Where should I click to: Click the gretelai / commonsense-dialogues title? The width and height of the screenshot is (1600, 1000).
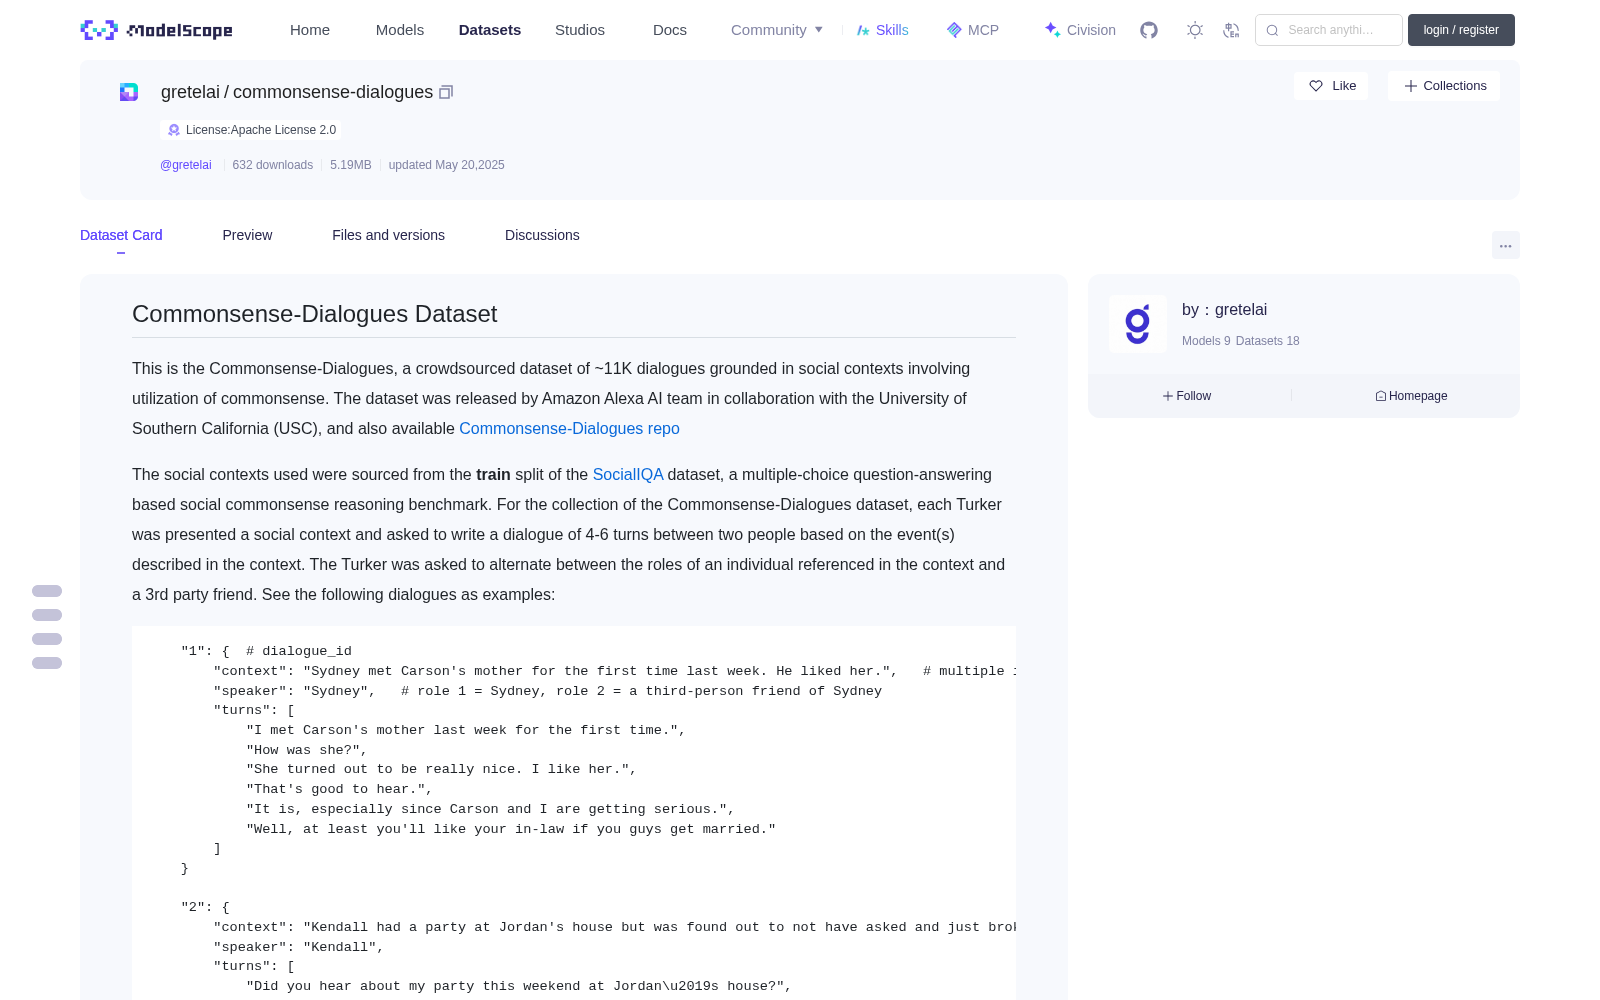pyautogui.click(x=297, y=92)
